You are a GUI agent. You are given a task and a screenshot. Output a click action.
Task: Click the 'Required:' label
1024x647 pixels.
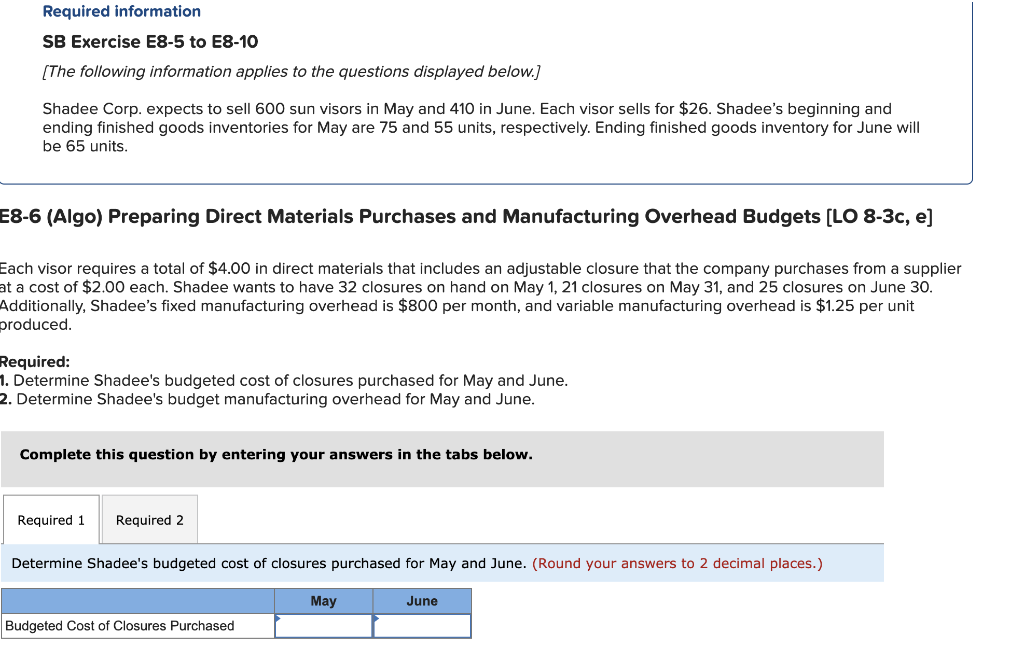pyautogui.click(x=35, y=362)
